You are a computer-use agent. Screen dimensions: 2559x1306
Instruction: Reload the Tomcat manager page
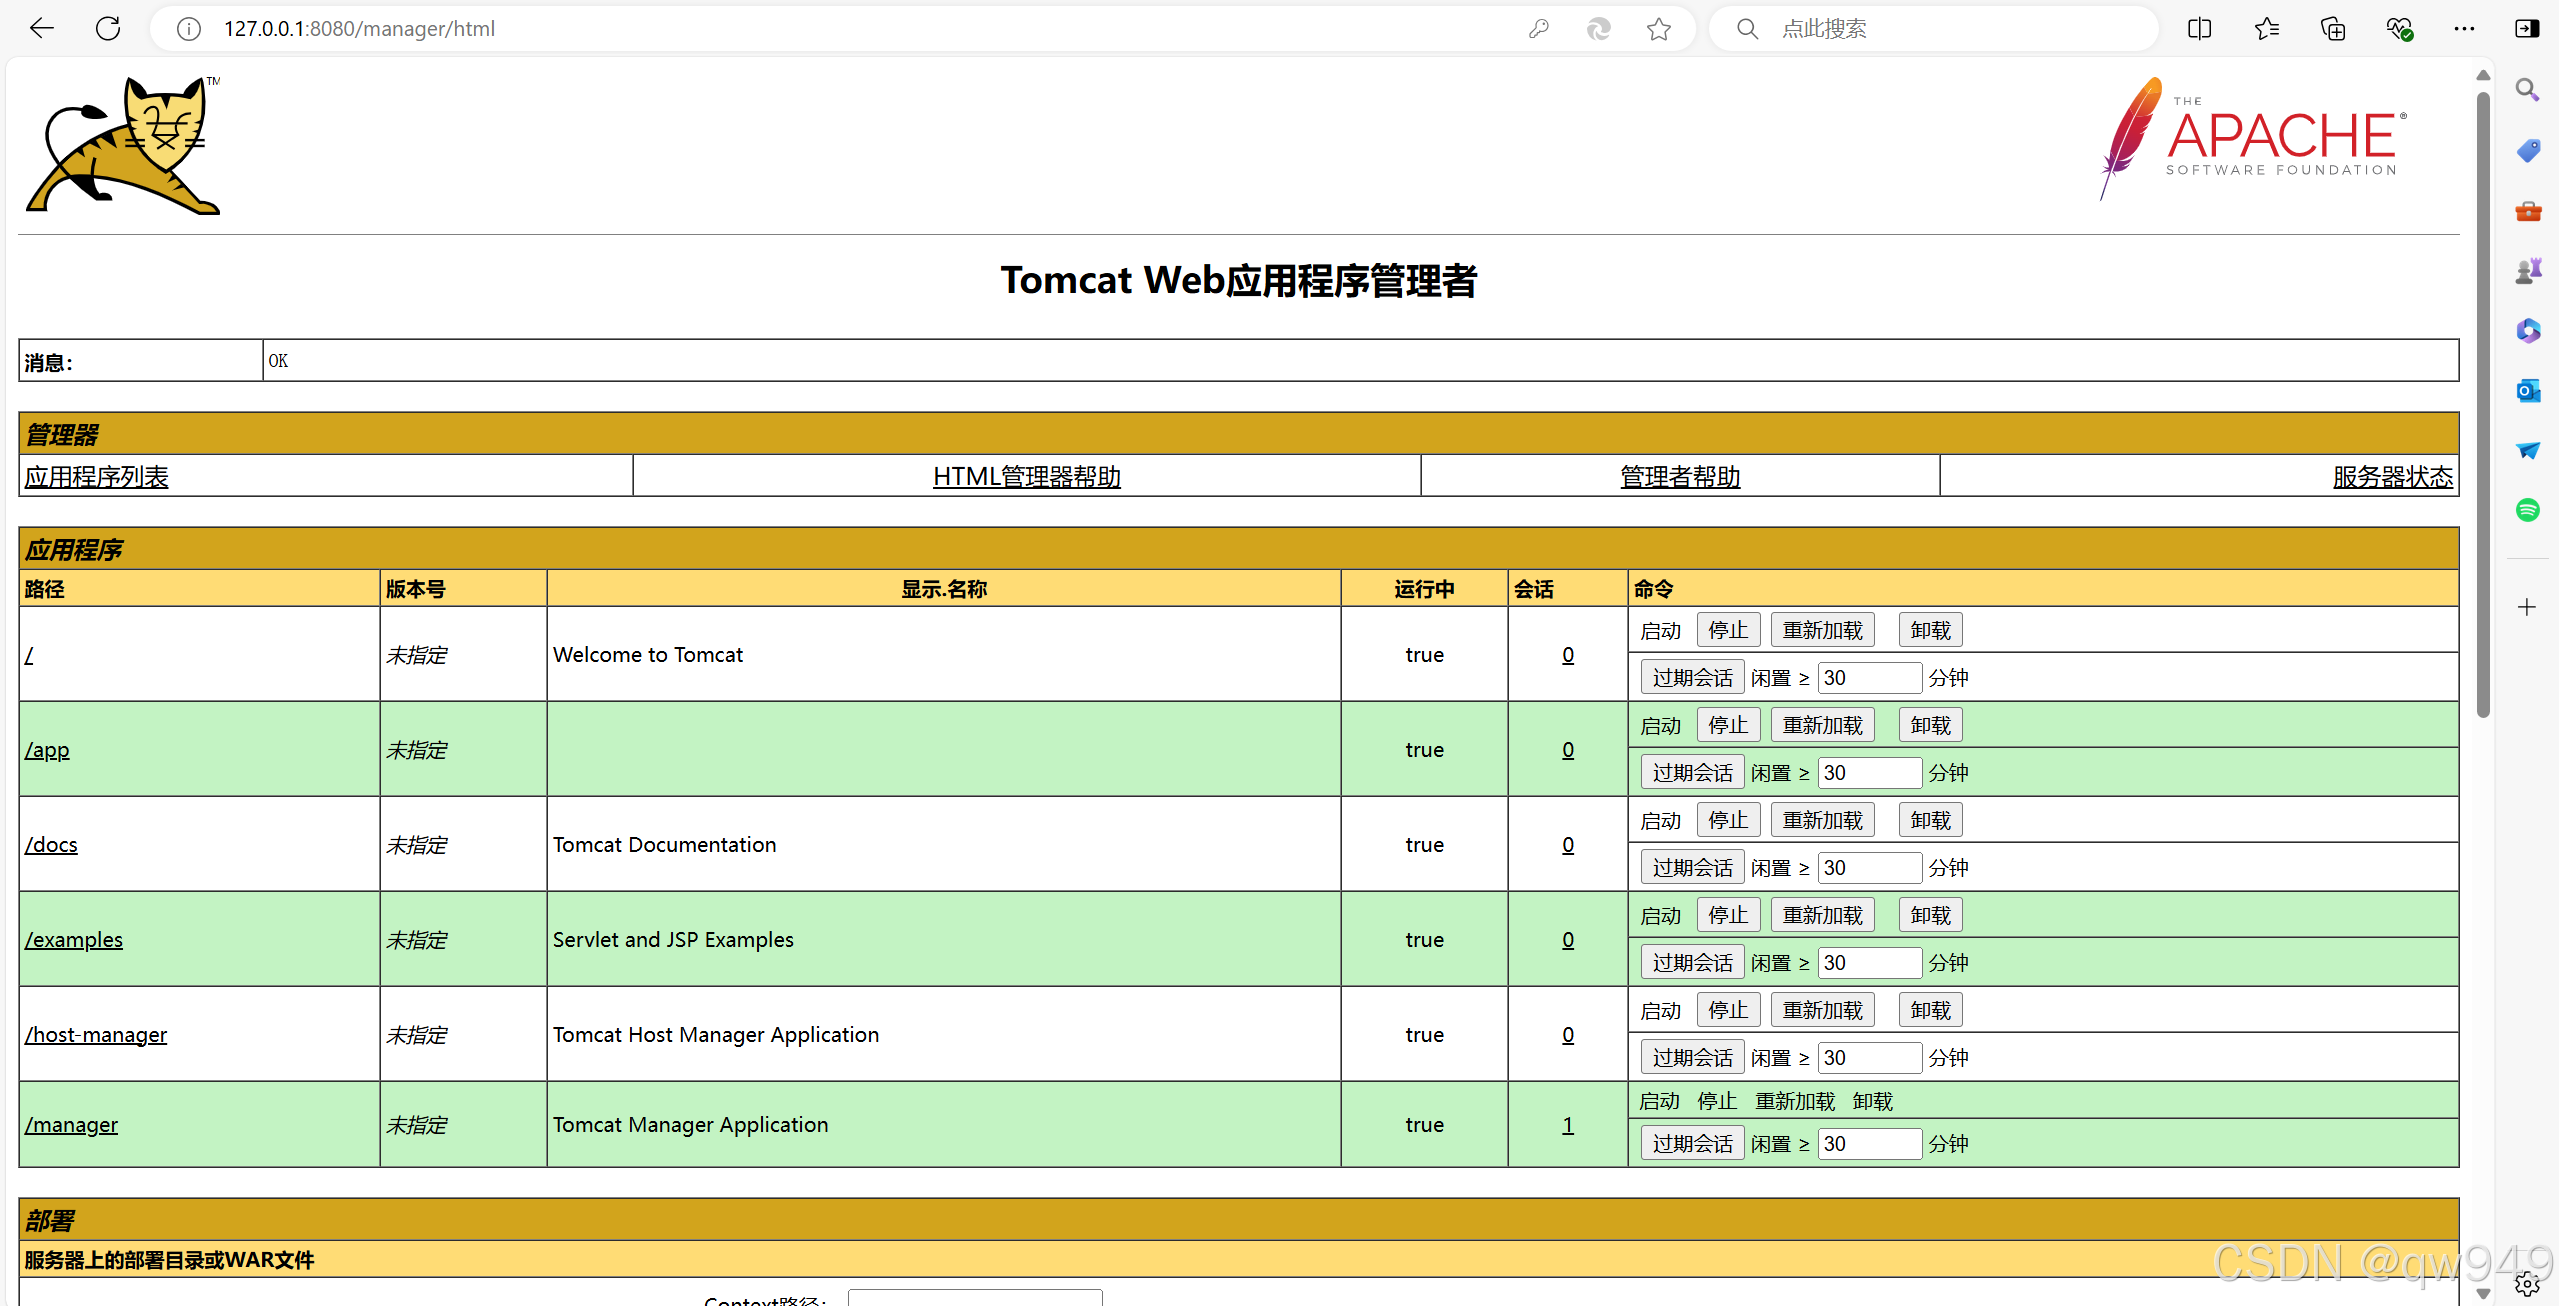click(x=108, y=29)
